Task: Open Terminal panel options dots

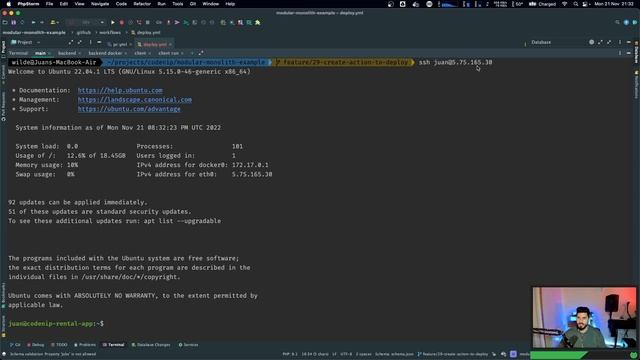Action: [620, 53]
